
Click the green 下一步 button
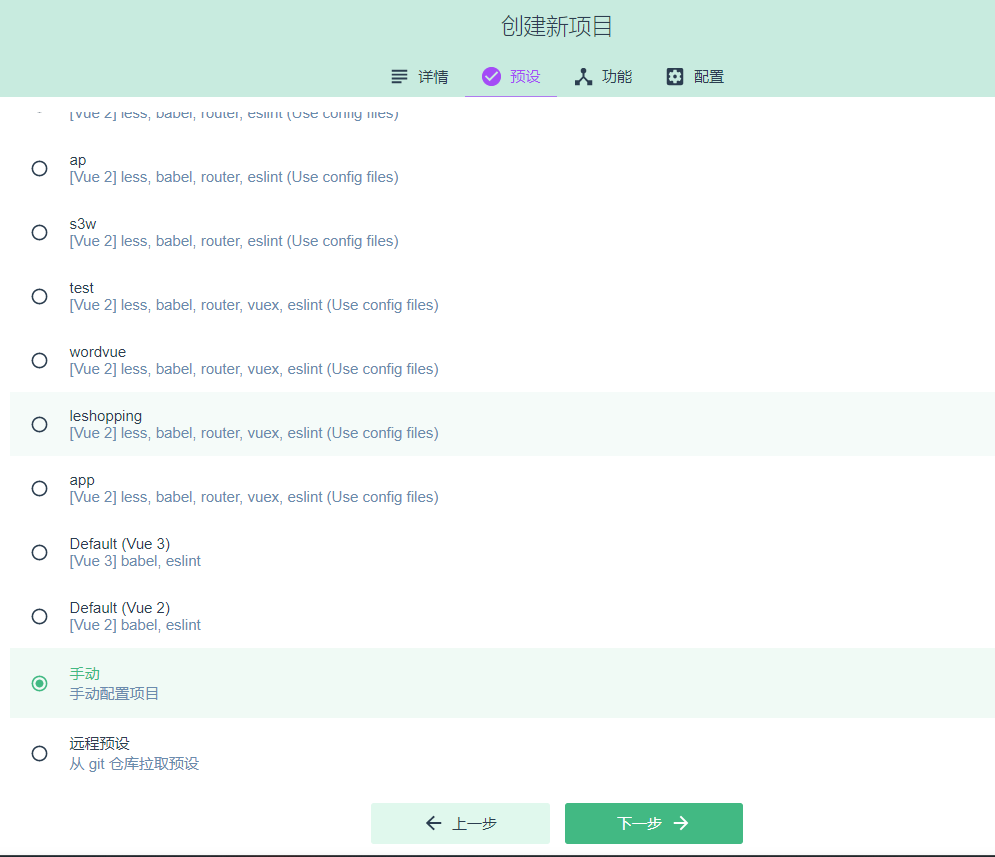(653, 823)
